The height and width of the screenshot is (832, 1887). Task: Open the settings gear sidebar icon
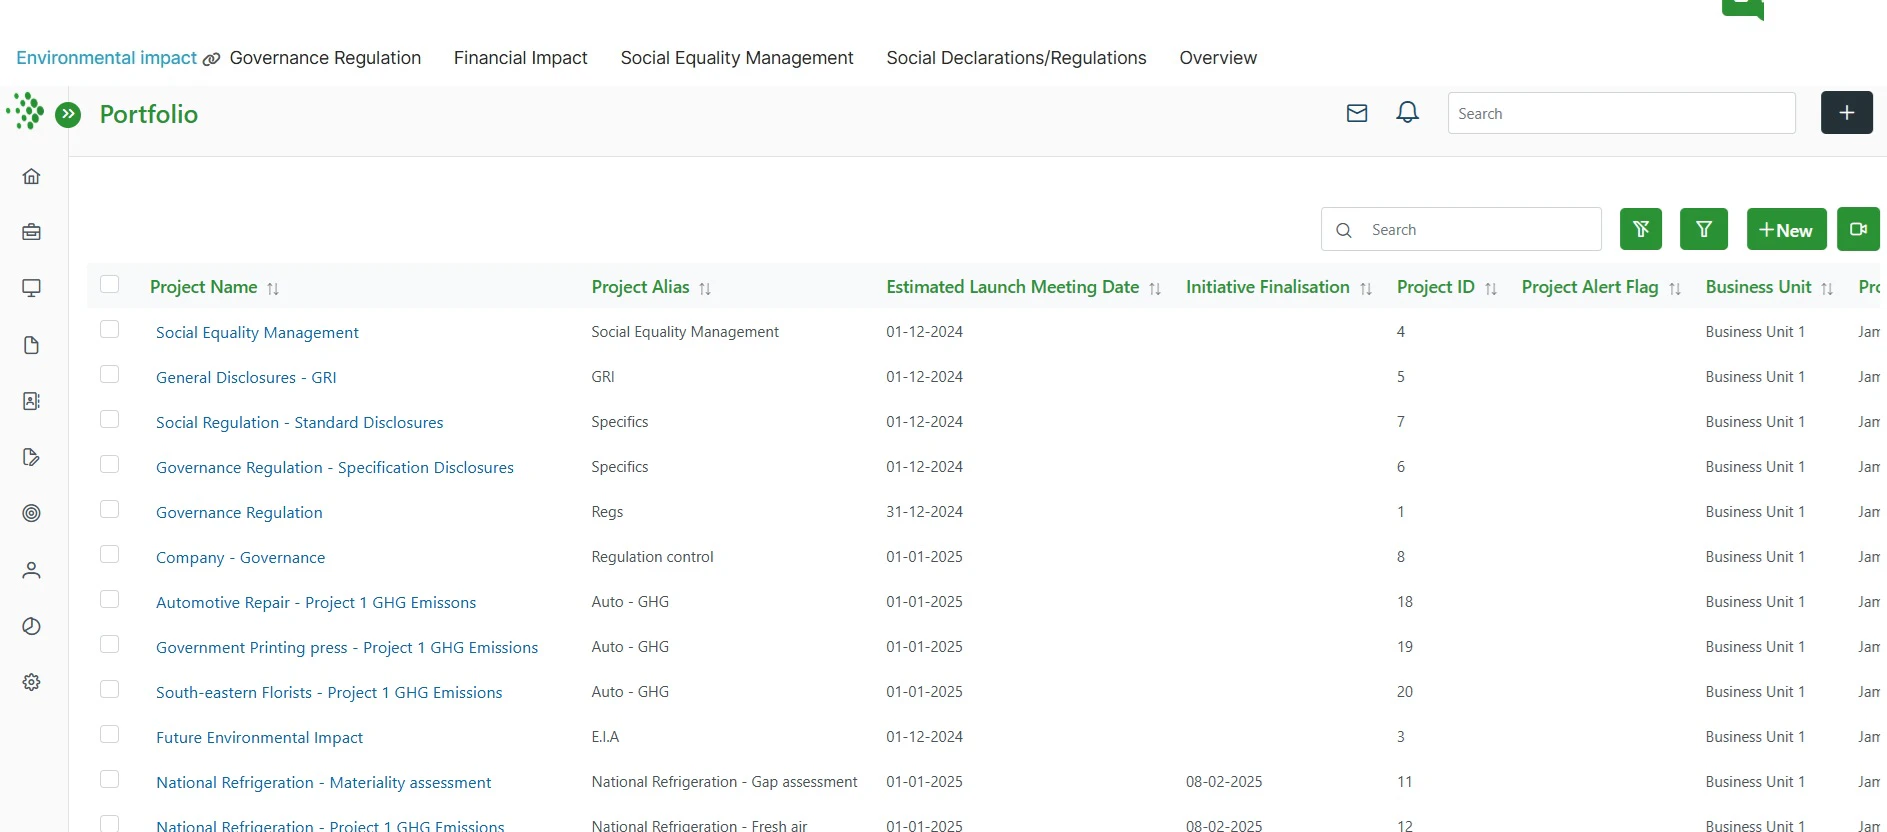(31, 682)
